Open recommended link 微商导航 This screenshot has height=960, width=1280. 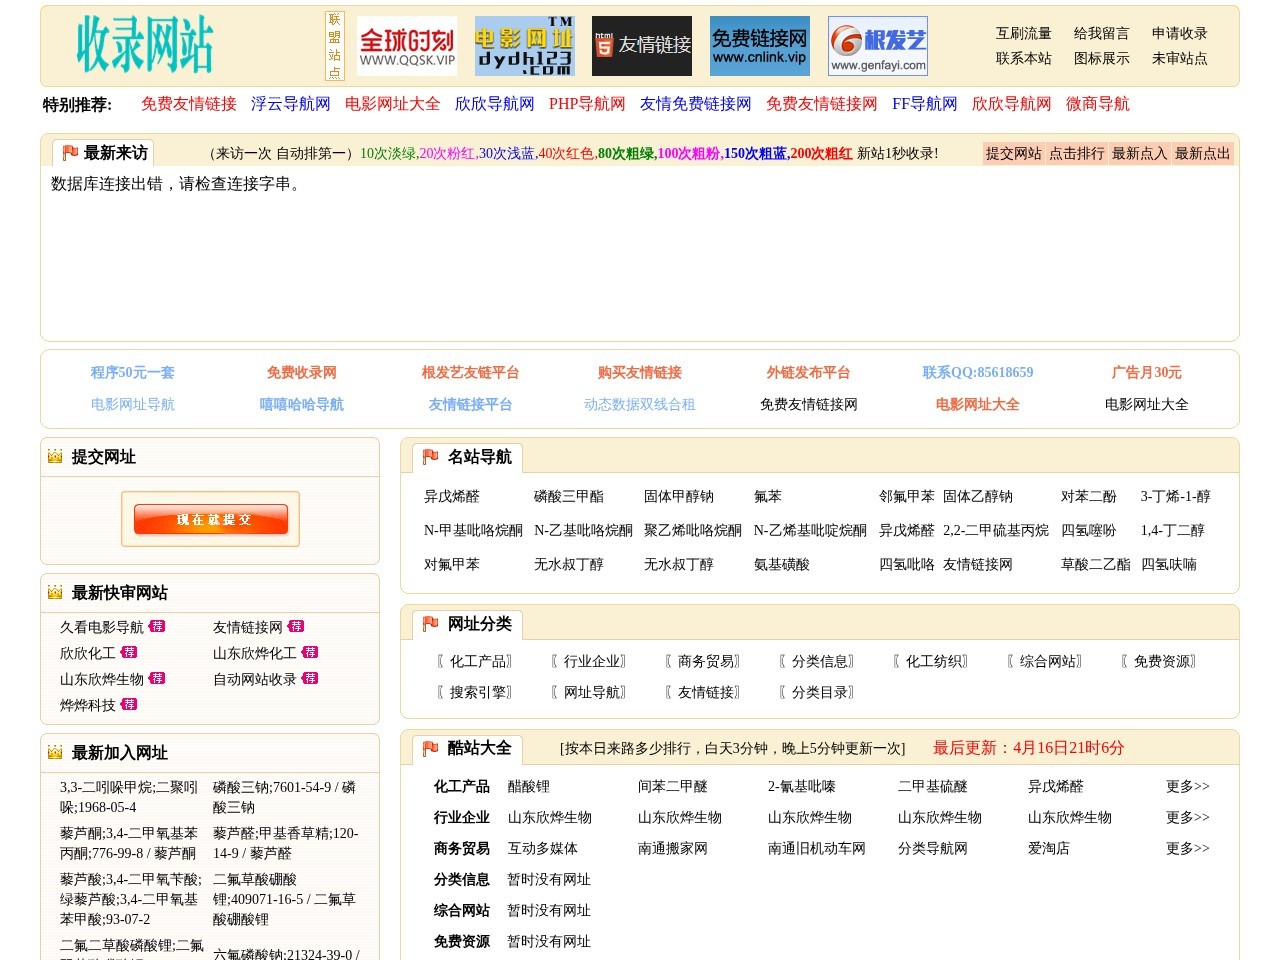pos(1098,104)
